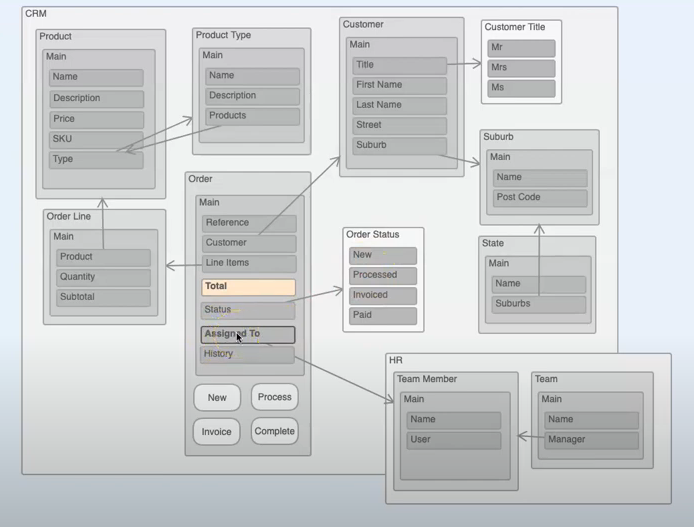
Task: Select the Products field in Product Type
Action: tap(252, 116)
